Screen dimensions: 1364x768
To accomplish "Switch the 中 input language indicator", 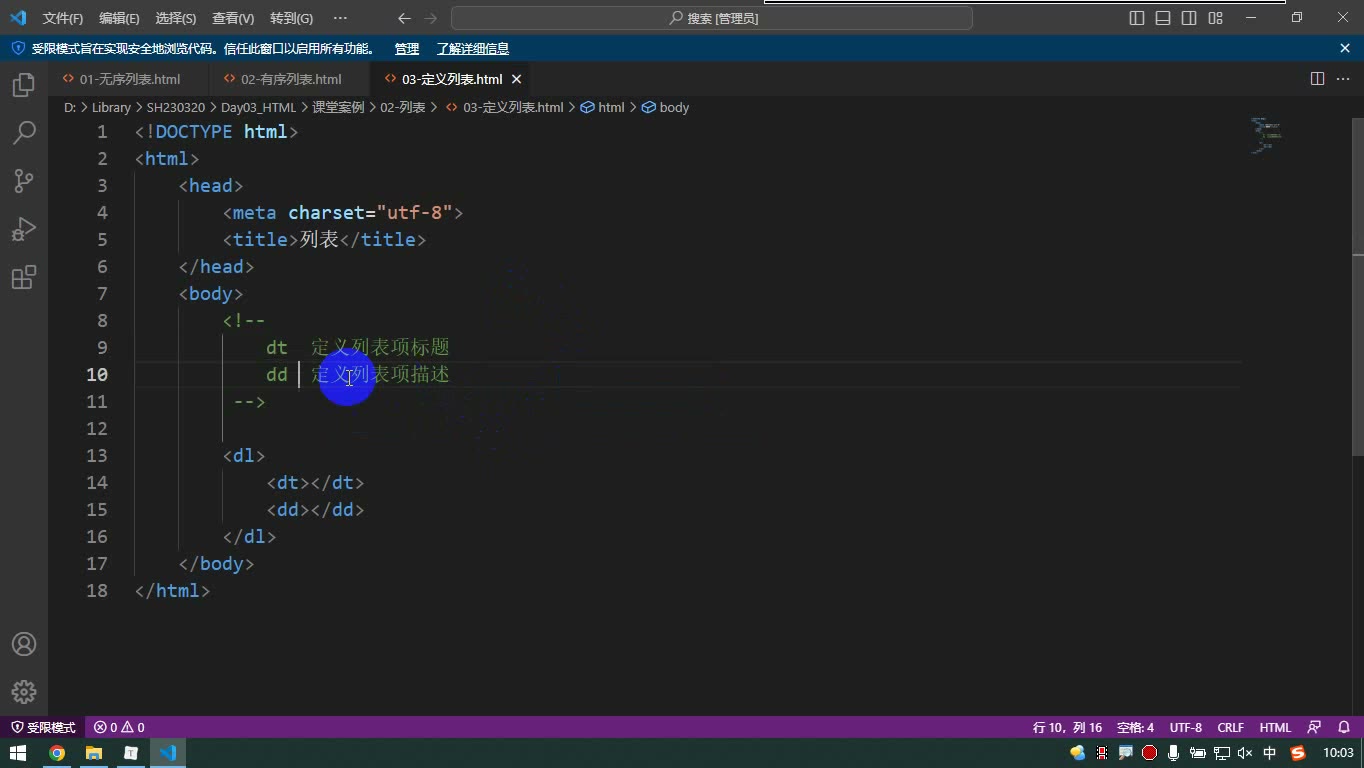I will [1270, 753].
